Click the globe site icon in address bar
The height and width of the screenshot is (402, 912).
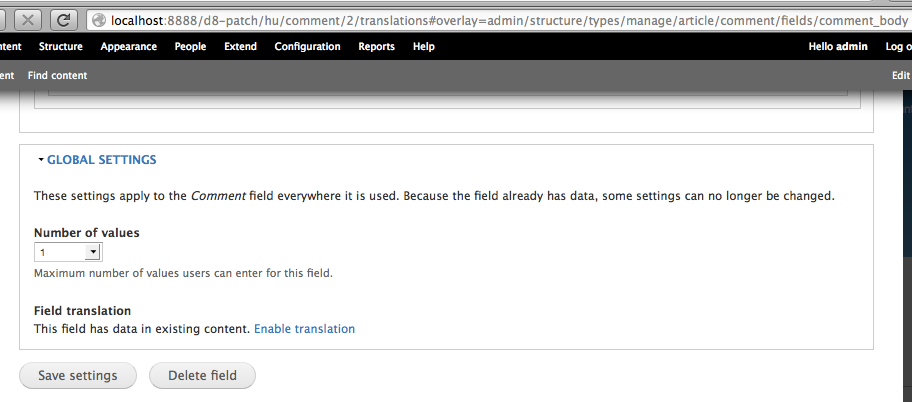(x=99, y=20)
